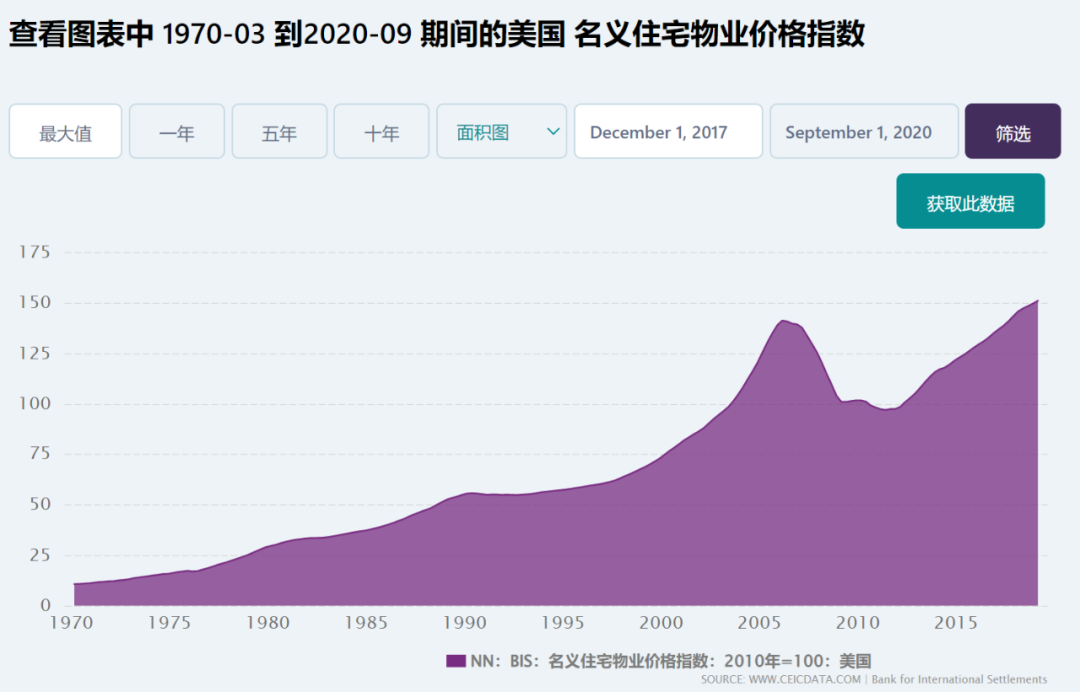The height and width of the screenshot is (692, 1080).
Task: Toggle the purple legend swatch for the series
Action: (456, 661)
